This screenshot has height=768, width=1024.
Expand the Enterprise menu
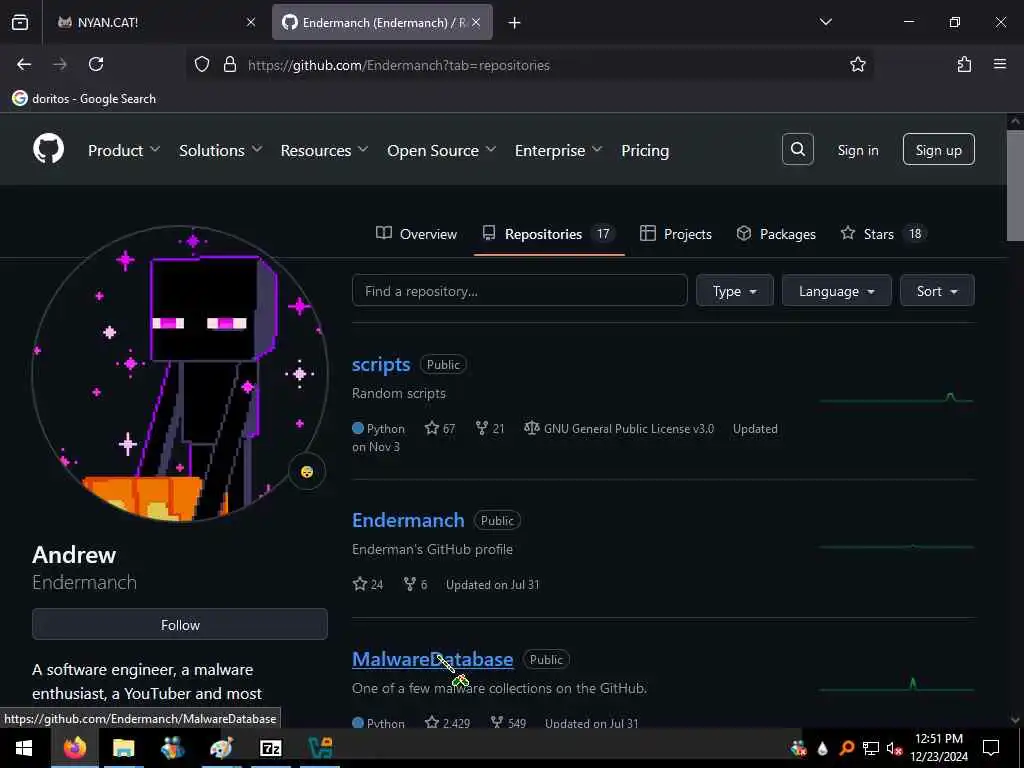pyautogui.click(x=558, y=150)
